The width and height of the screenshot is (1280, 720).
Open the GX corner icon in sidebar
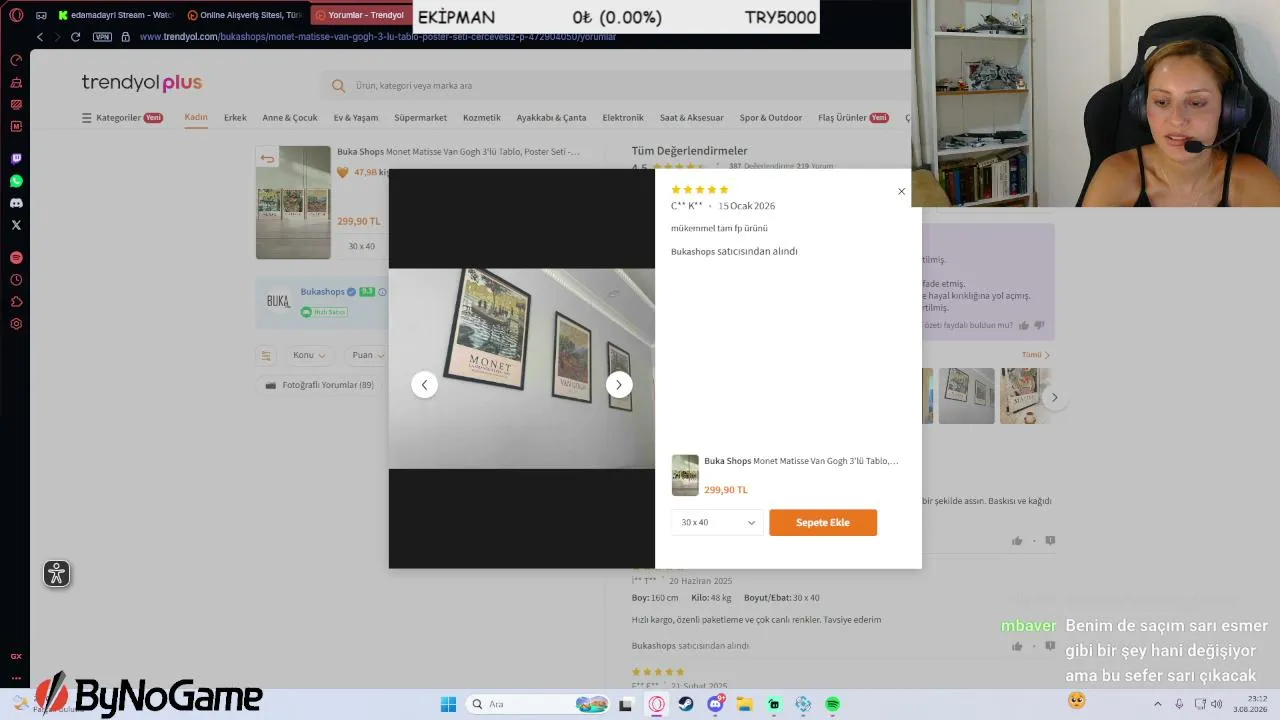click(x=16, y=657)
